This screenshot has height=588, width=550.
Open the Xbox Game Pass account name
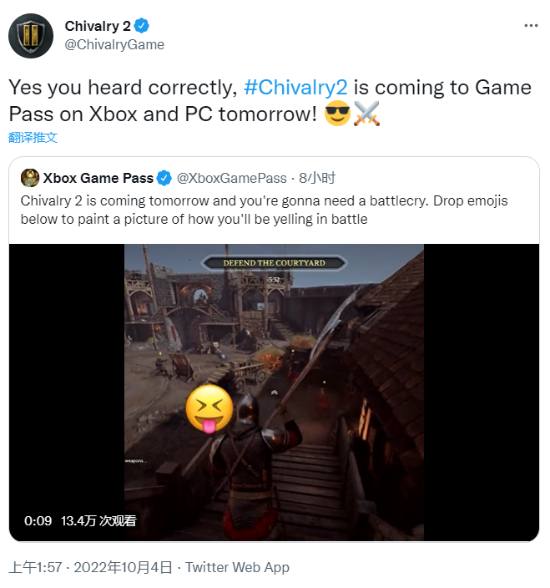[x=98, y=178]
